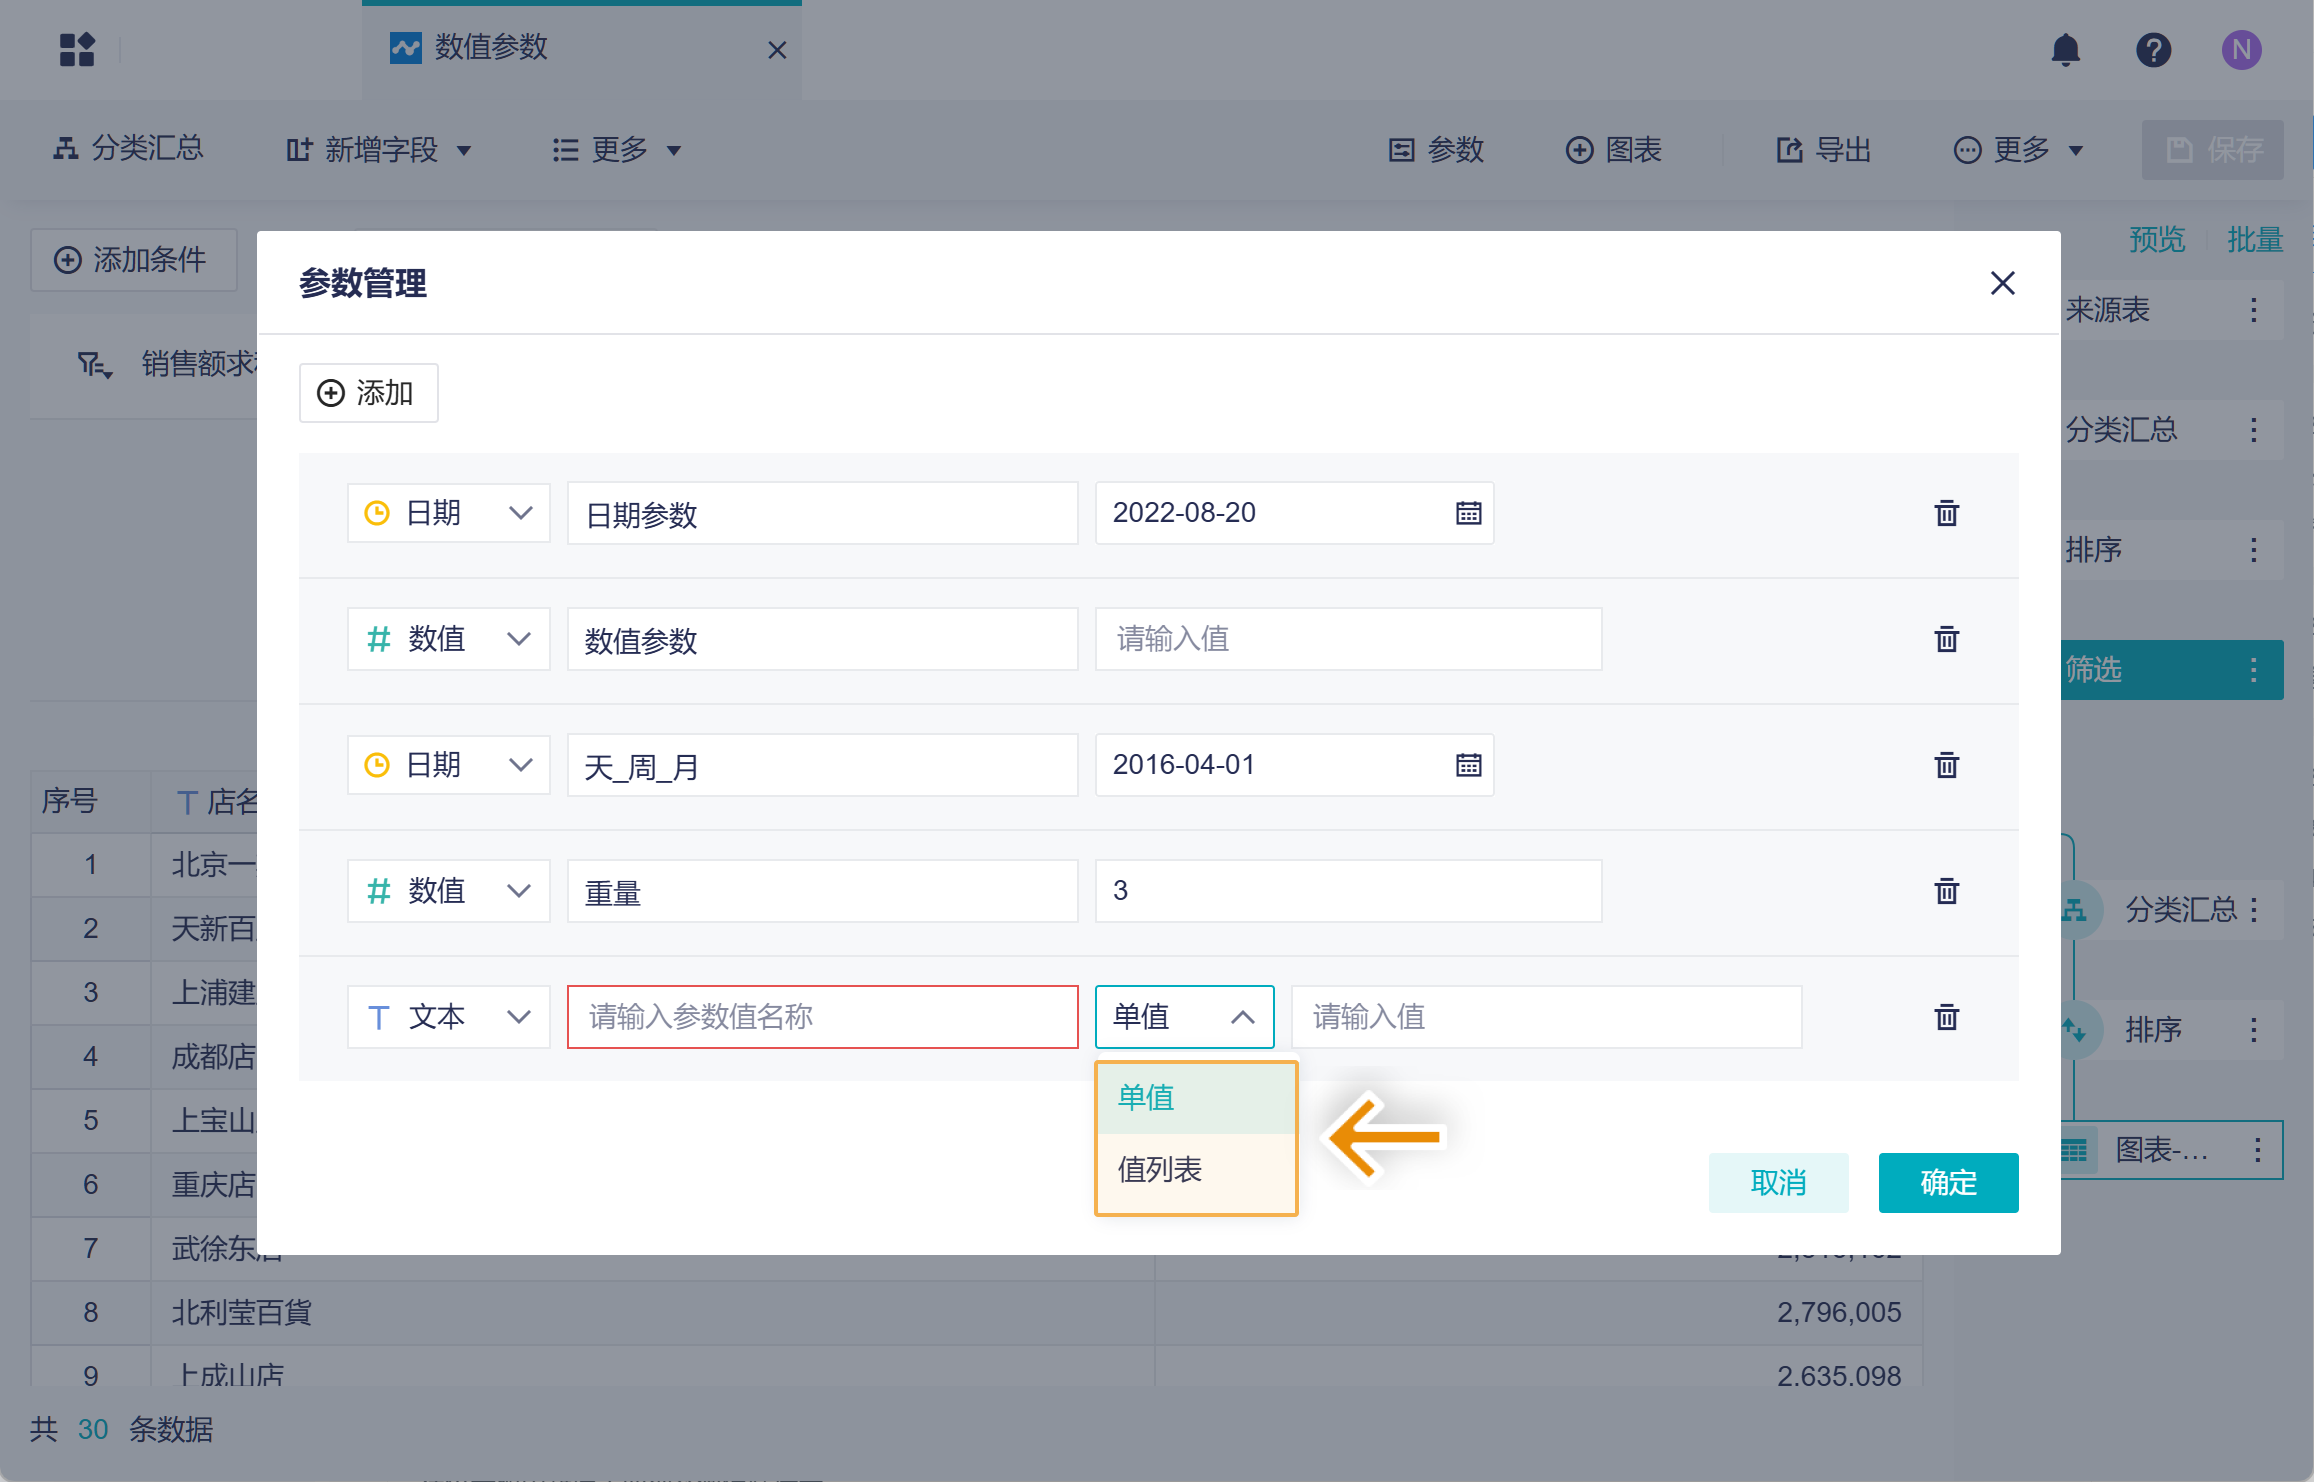This screenshot has height=1482, width=2314.
Task: Delete the 天_周_月 parameter row
Action: (x=1945, y=765)
